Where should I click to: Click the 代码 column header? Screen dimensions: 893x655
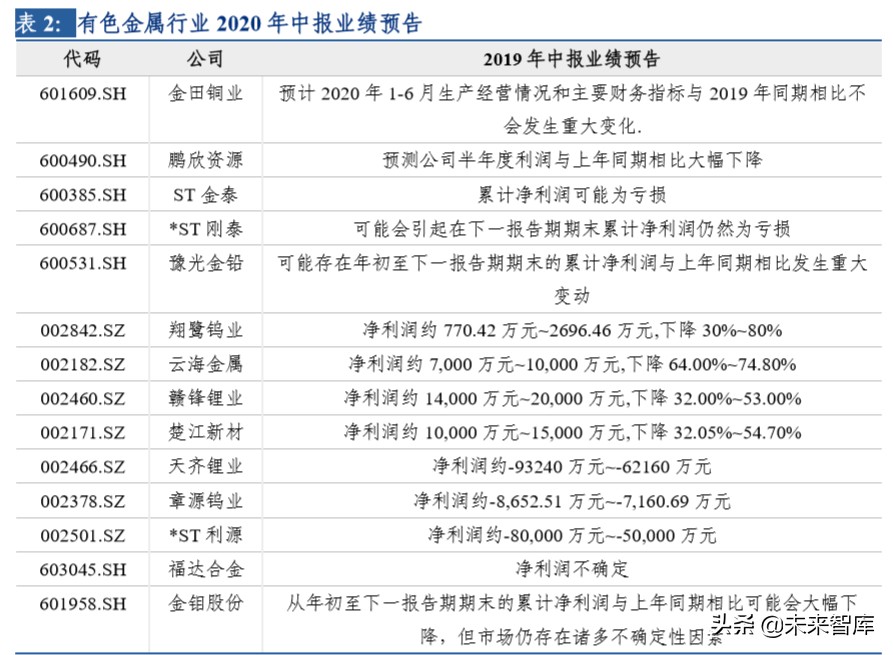[x=84, y=59]
